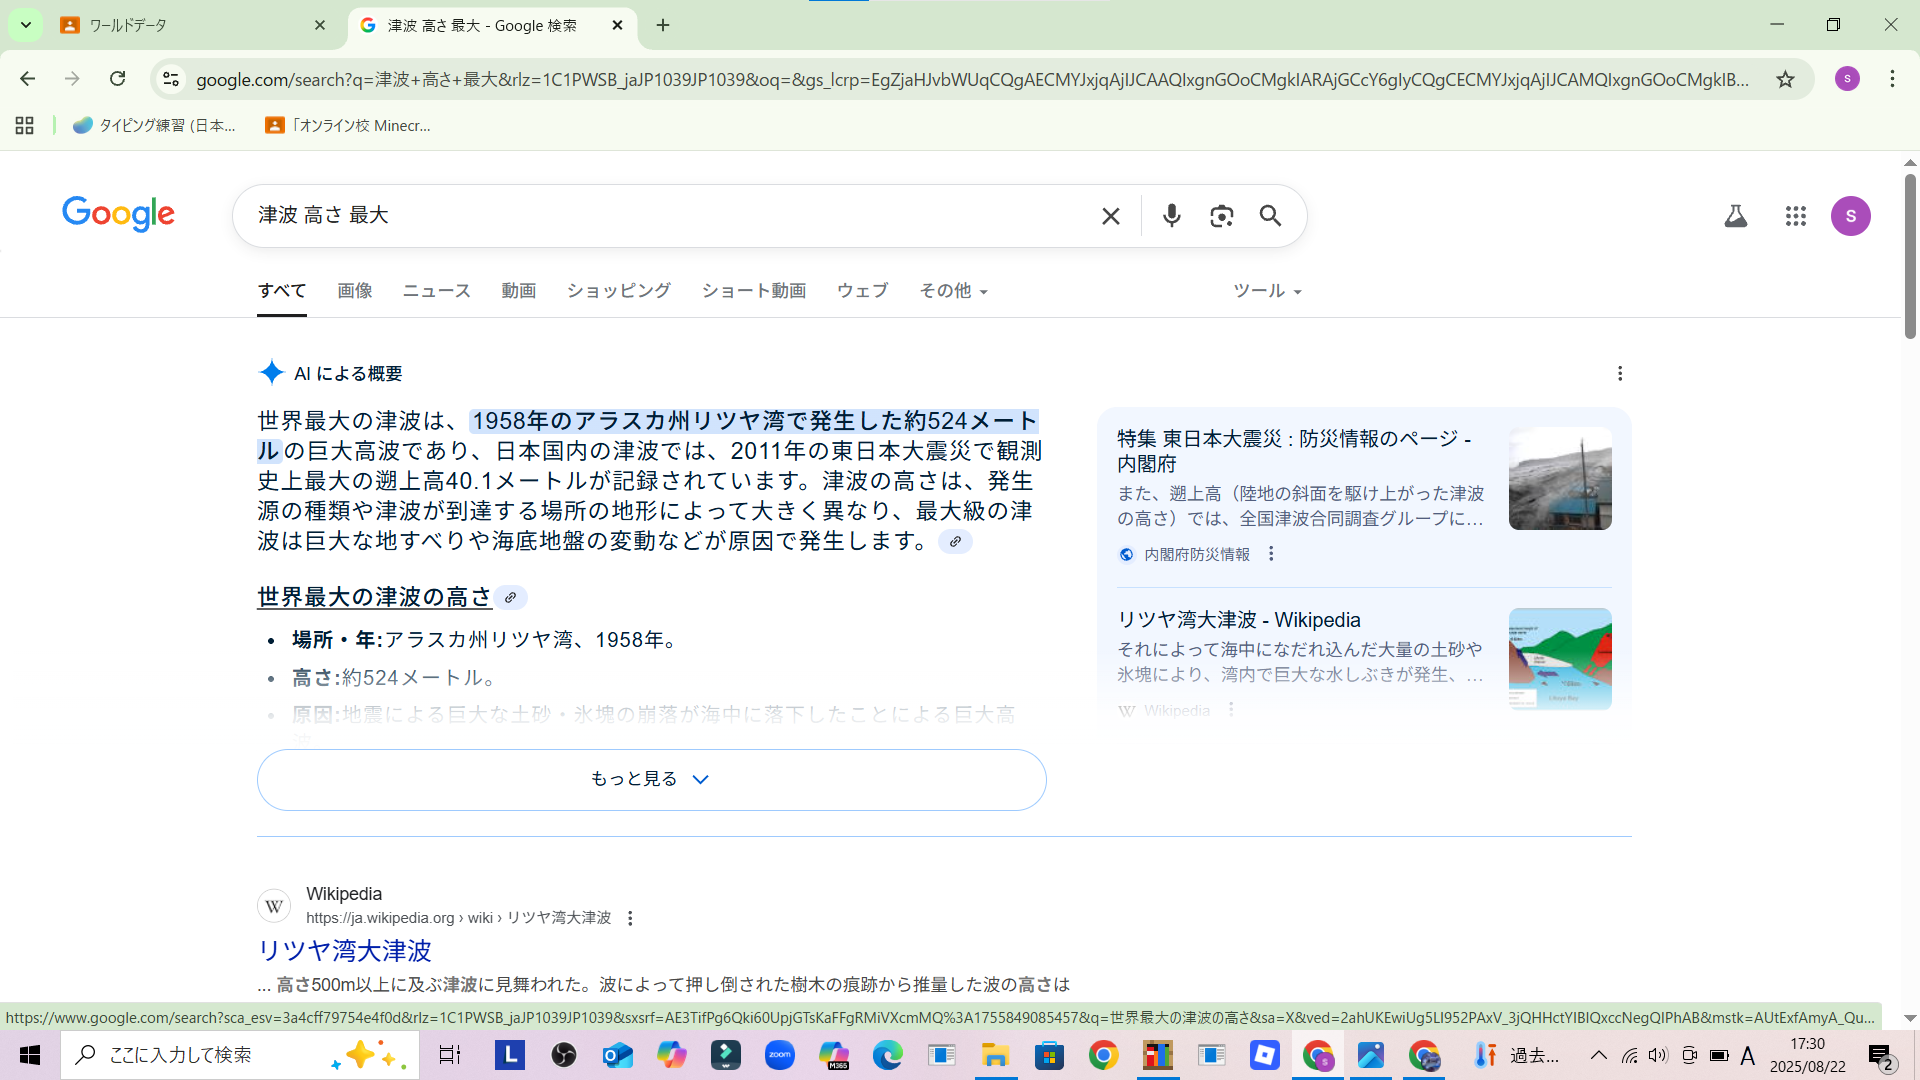
Task: Open Outlook from the taskbar
Action: [618, 1055]
